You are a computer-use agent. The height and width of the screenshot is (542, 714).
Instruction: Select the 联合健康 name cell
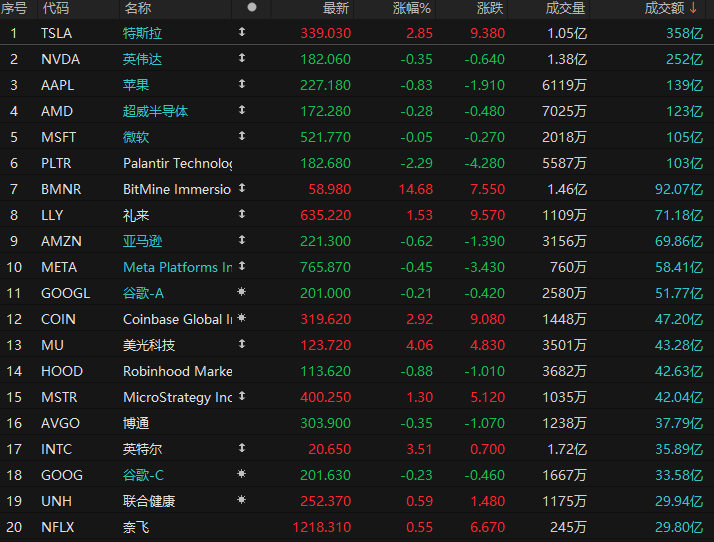149,501
